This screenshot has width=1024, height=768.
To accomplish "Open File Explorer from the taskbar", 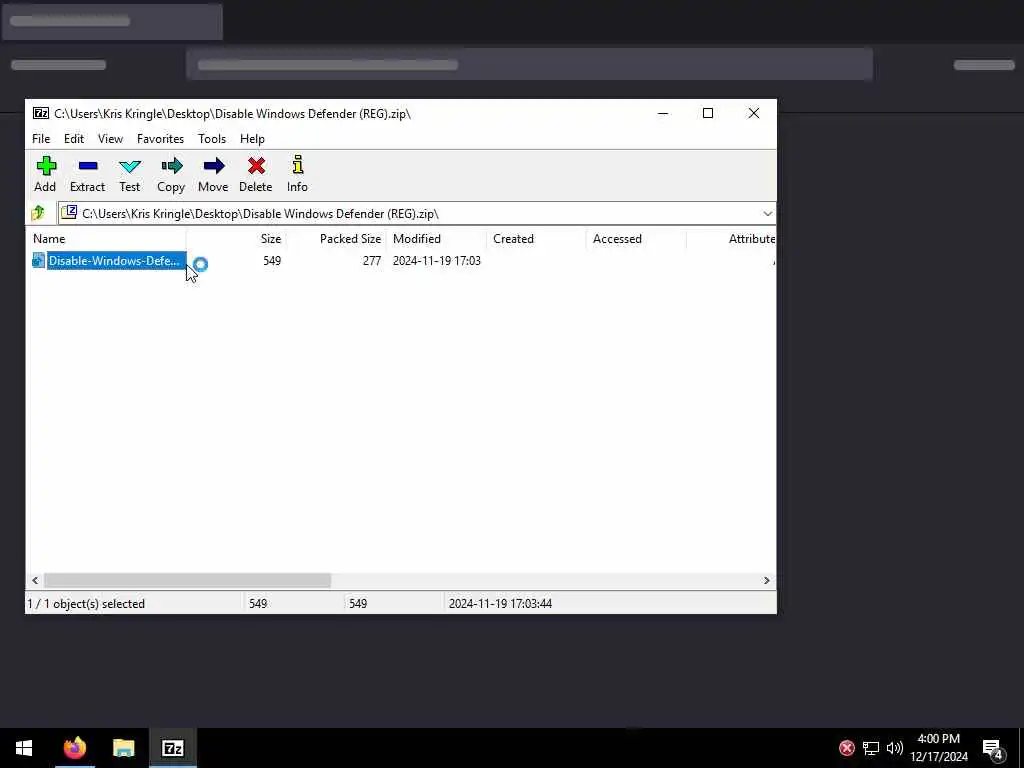I will 123,748.
